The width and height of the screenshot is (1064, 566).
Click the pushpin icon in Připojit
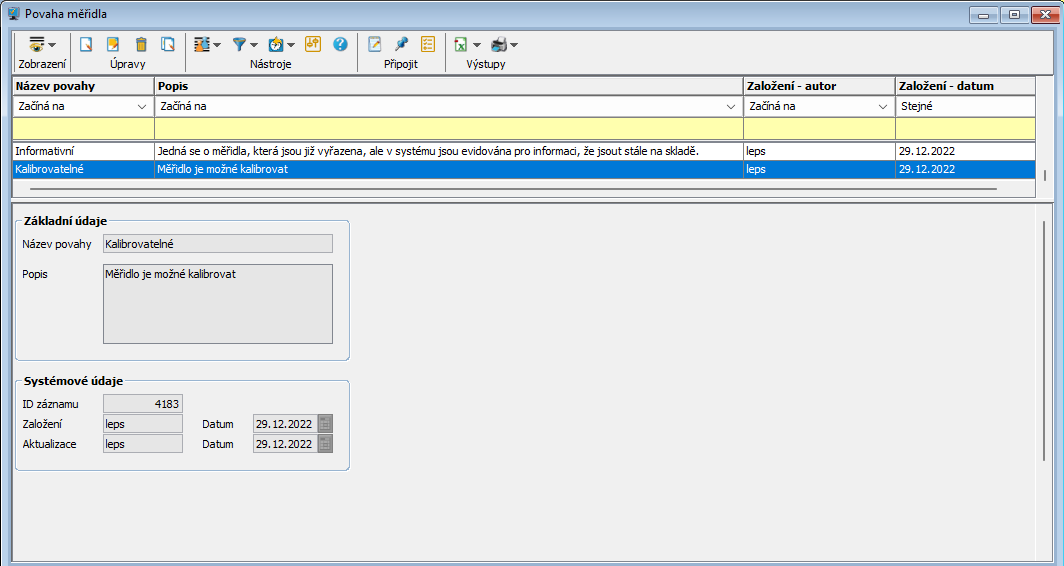(x=401, y=45)
